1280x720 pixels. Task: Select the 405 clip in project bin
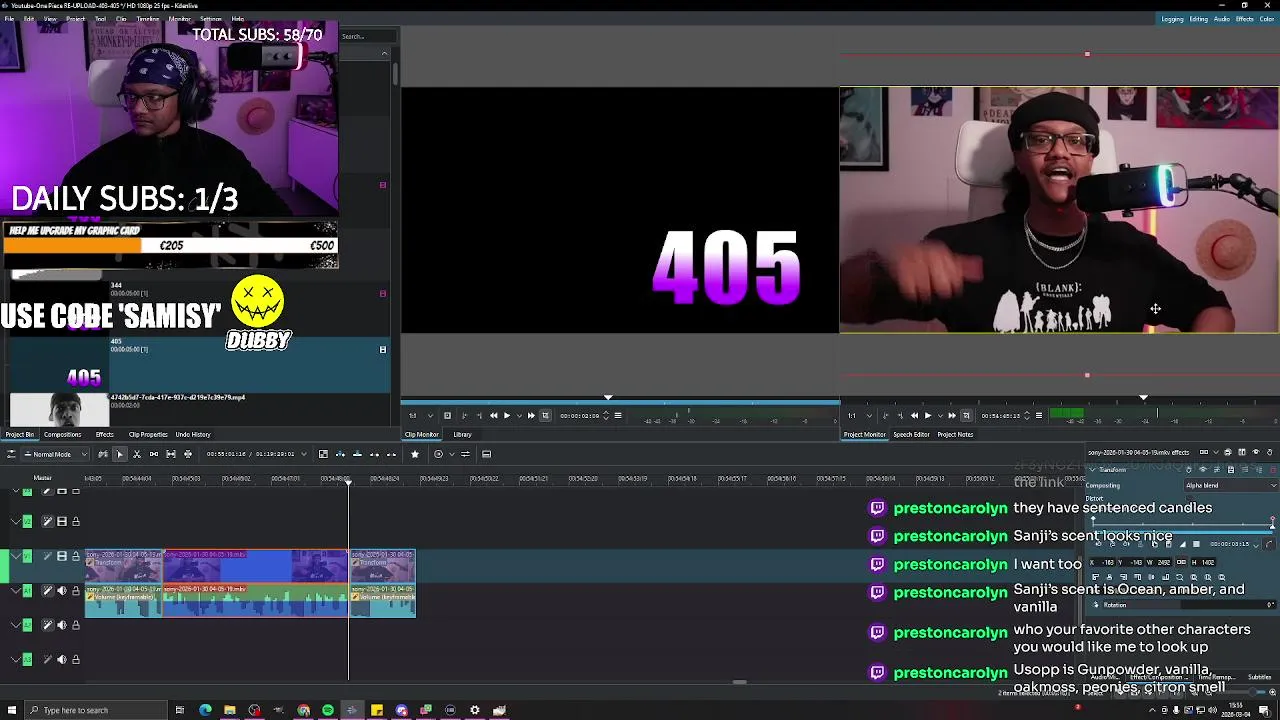[200, 365]
